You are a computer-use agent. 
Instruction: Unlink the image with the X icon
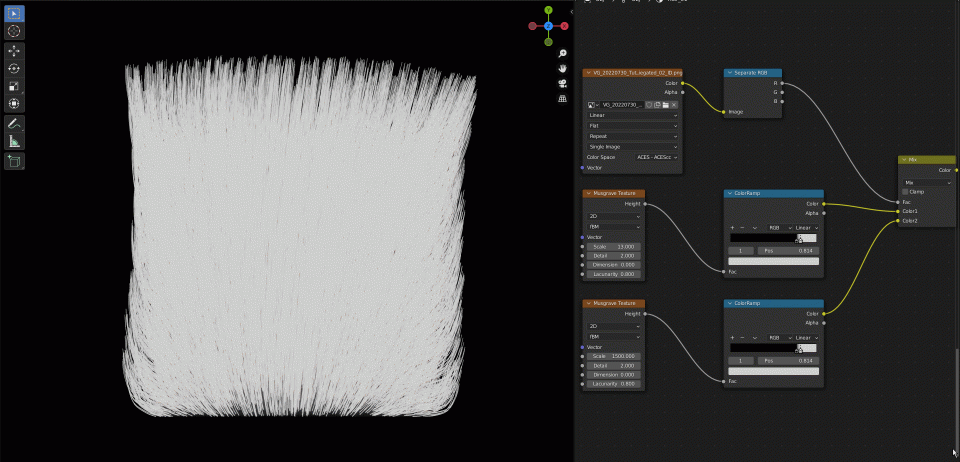click(x=673, y=105)
